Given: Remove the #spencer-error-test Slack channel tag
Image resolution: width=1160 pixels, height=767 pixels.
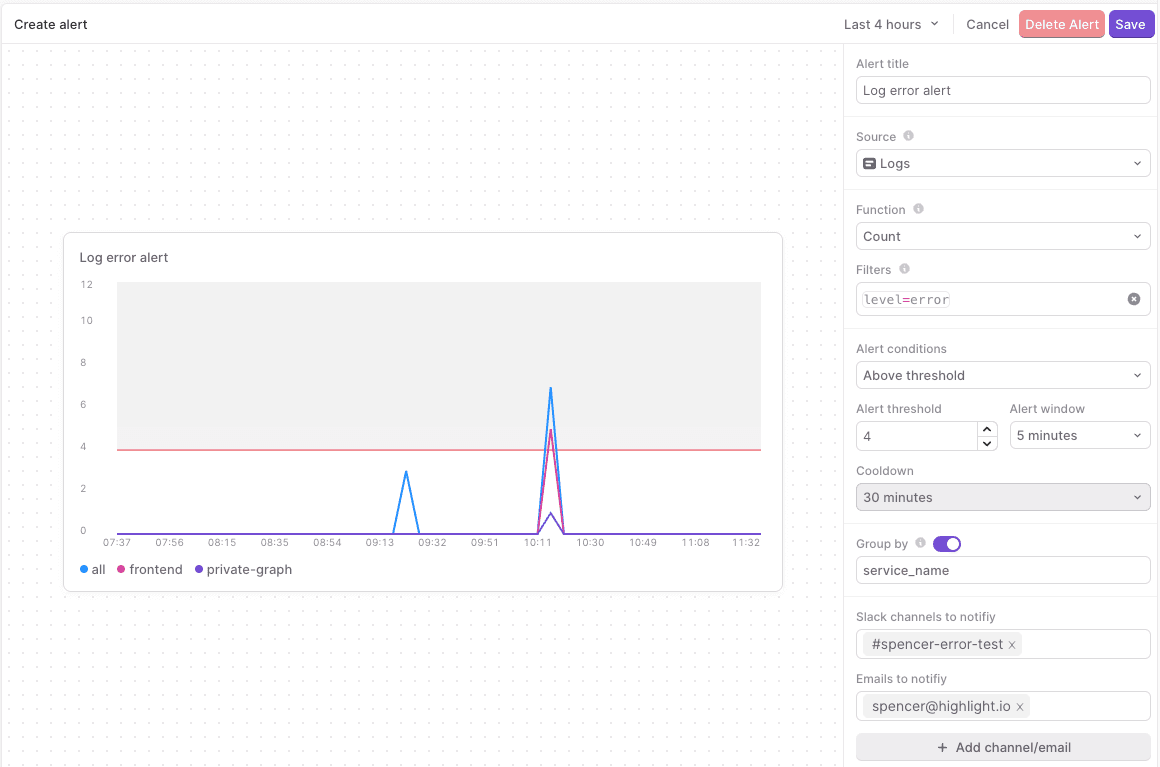Looking at the screenshot, I should [x=1012, y=645].
